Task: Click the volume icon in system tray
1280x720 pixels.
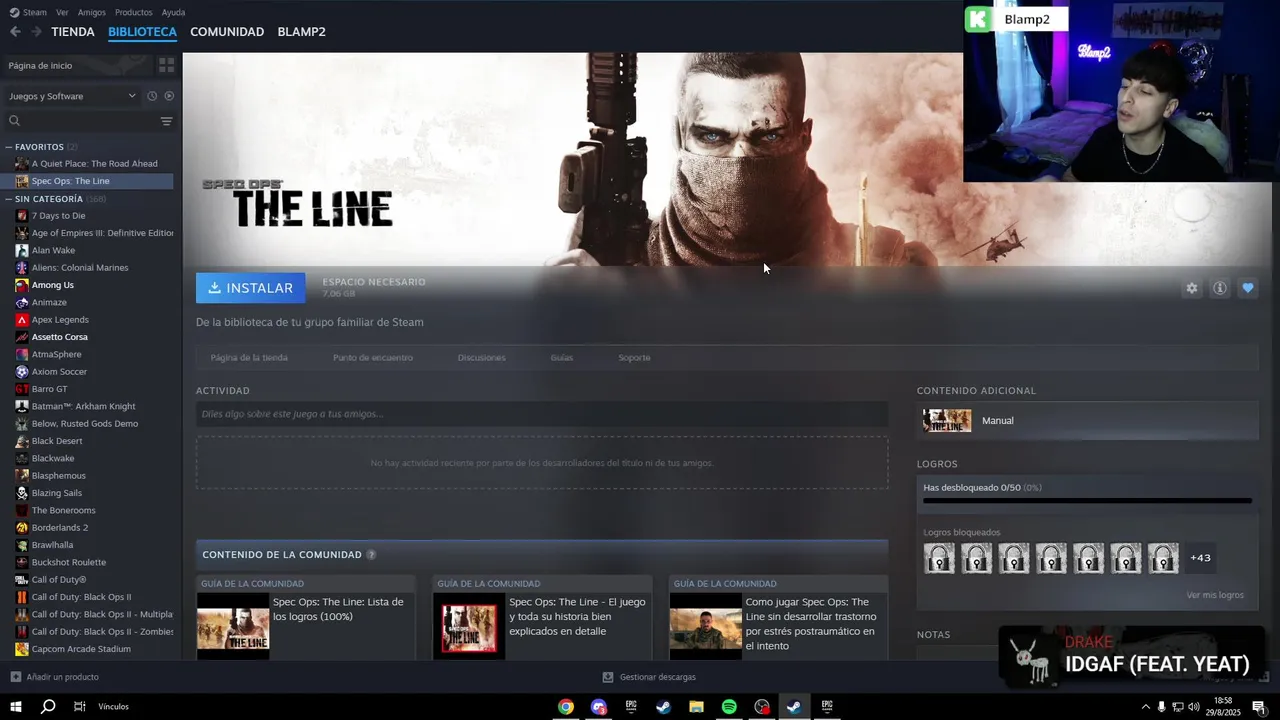Action: [x=1194, y=707]
